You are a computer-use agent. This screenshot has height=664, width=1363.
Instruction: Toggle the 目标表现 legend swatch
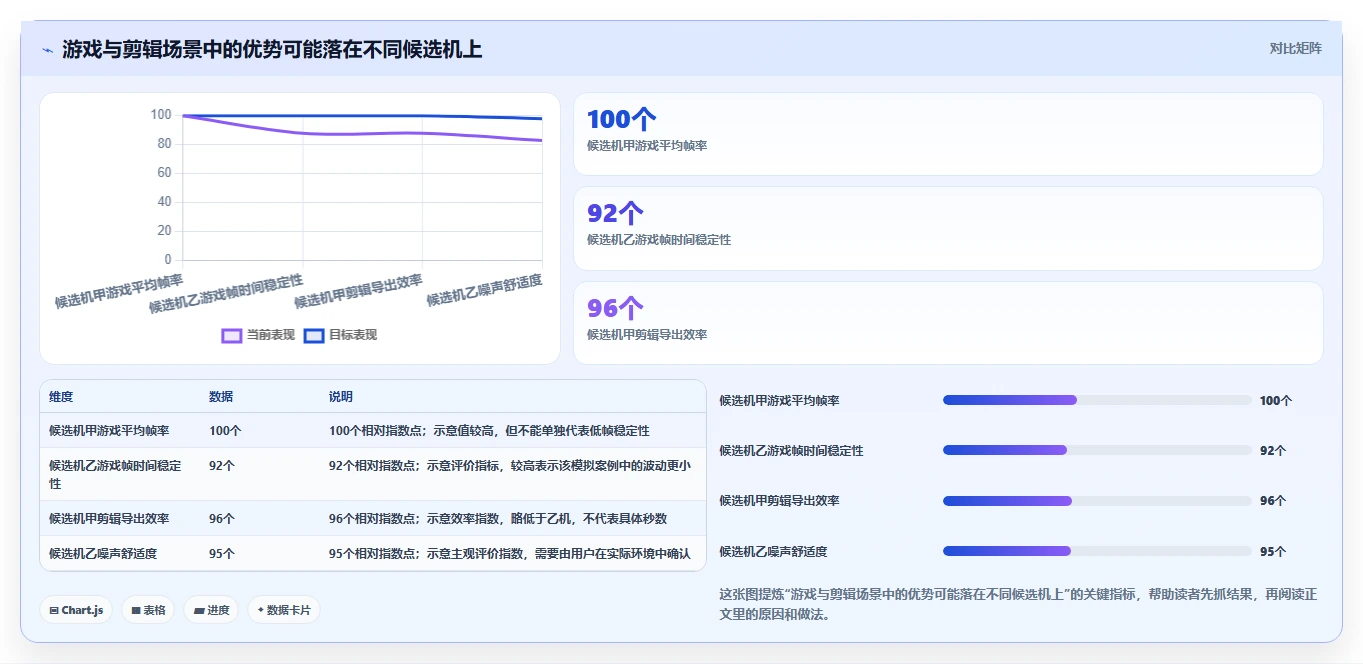[x=314, y=335]
